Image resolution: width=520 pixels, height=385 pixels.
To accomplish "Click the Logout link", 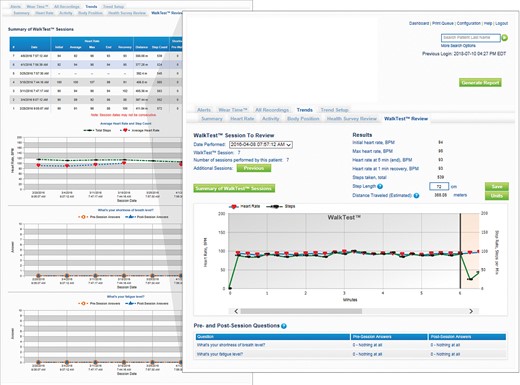I will [x=501, y=23].
